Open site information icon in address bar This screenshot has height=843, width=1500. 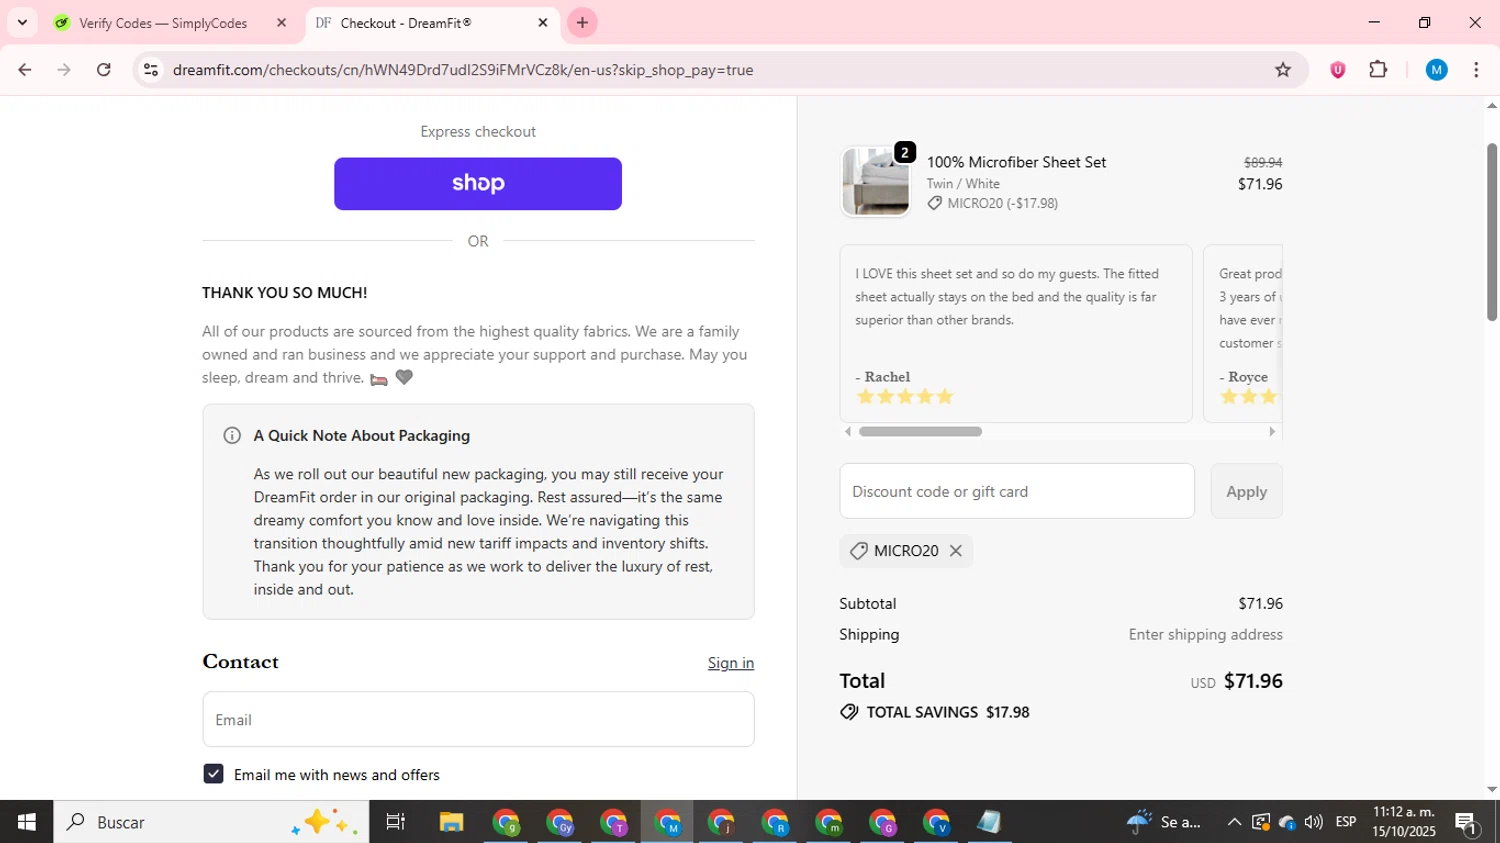[151, 70]
